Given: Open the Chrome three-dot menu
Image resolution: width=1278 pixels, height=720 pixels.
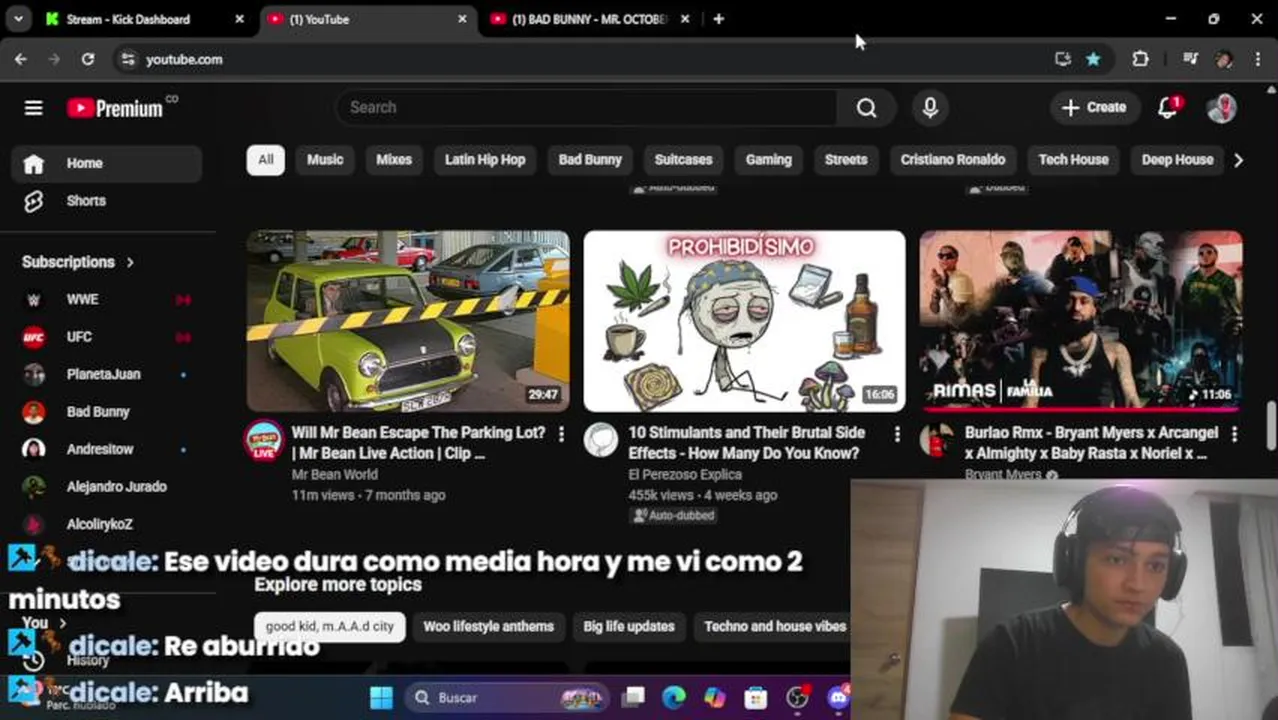Looking at the screenshot, I should coord(1258,60).
